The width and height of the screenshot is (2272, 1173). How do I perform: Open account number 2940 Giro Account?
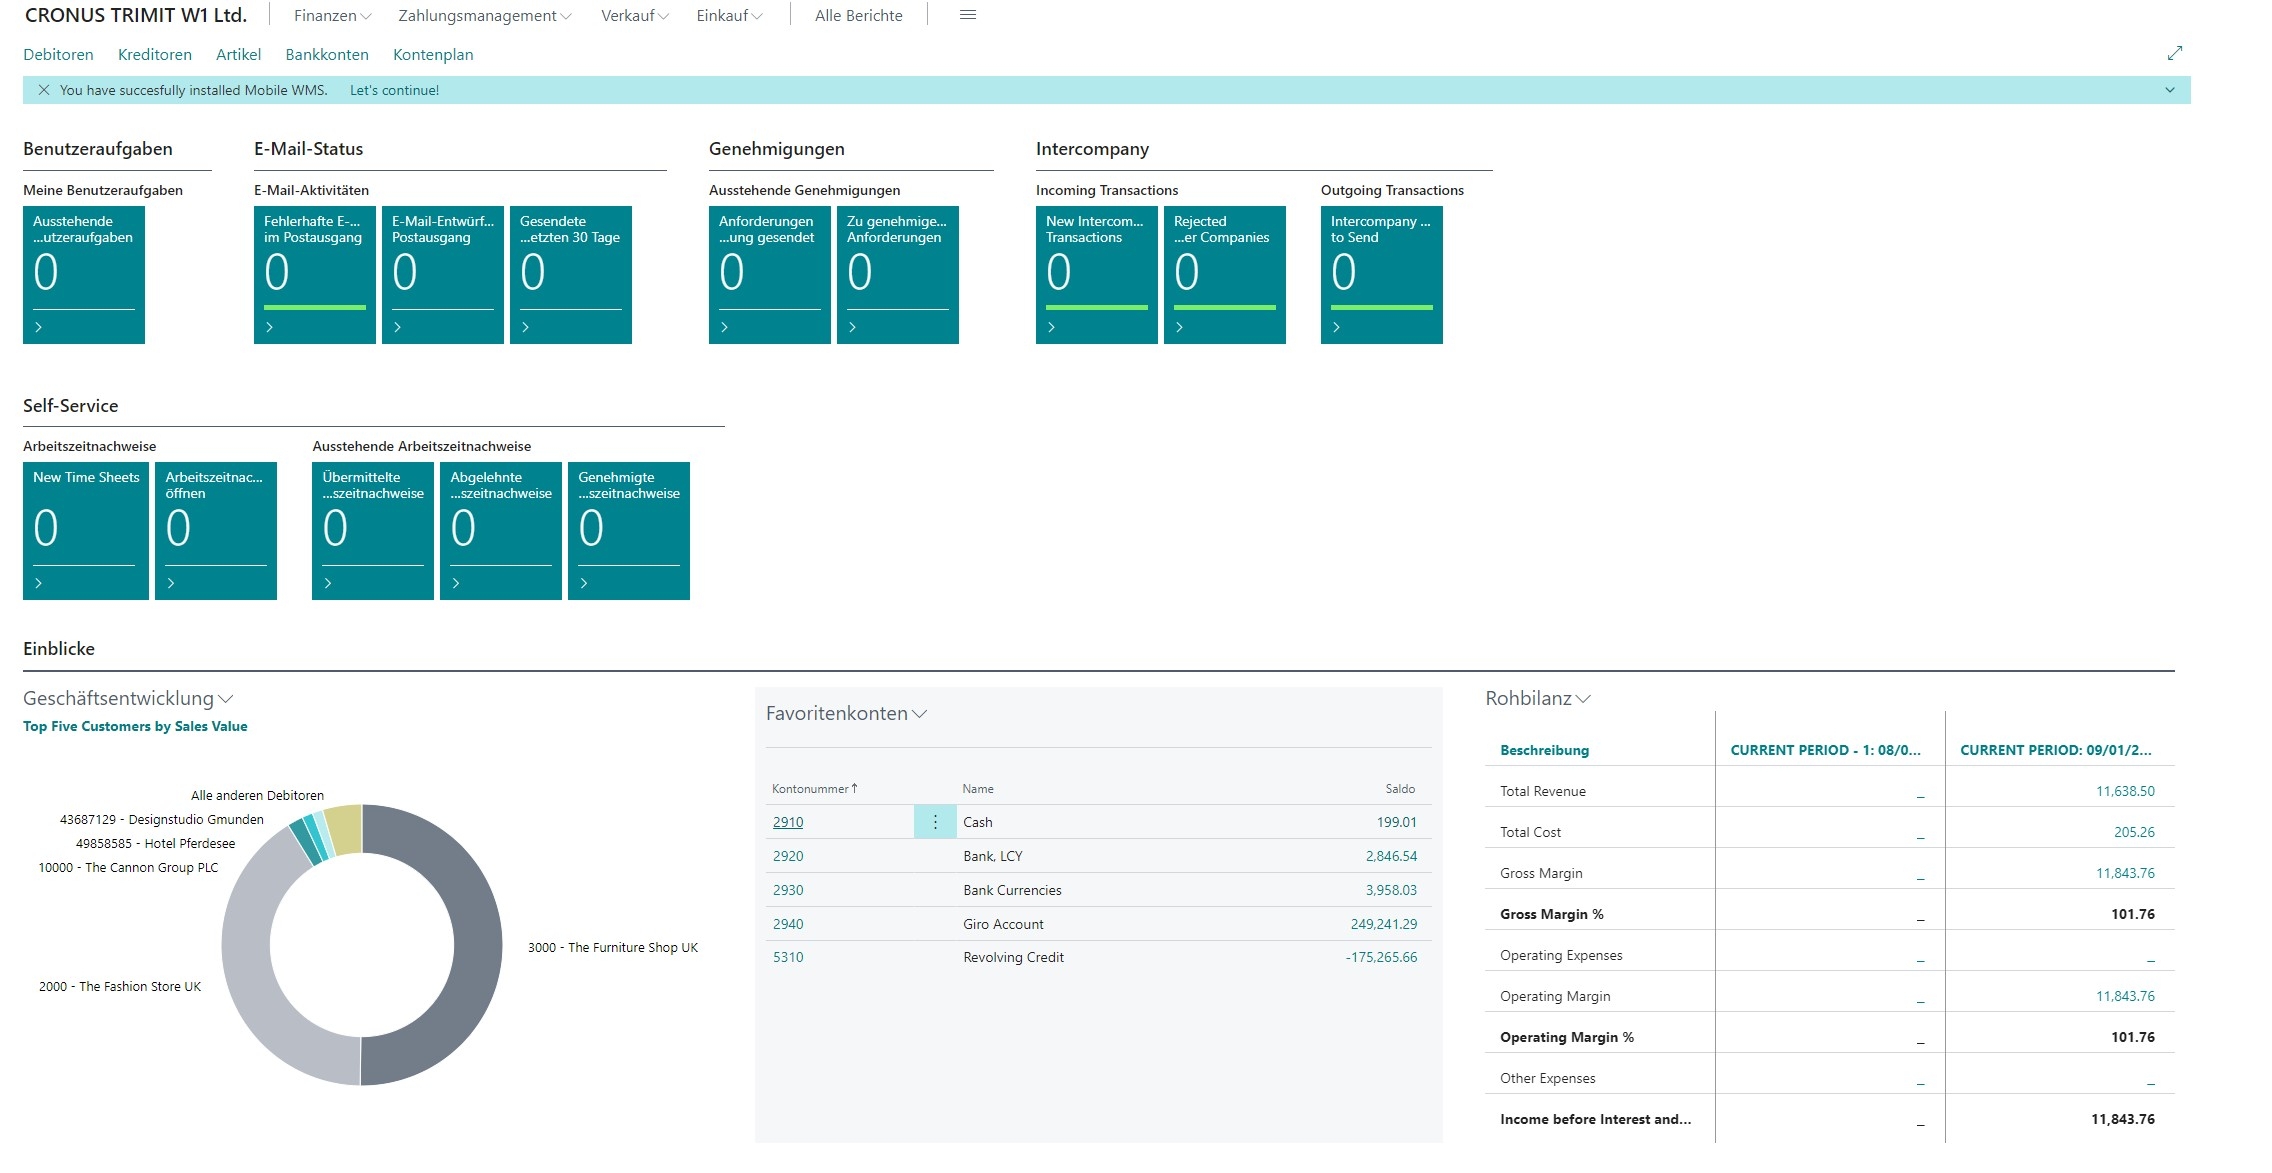point(788,924)
